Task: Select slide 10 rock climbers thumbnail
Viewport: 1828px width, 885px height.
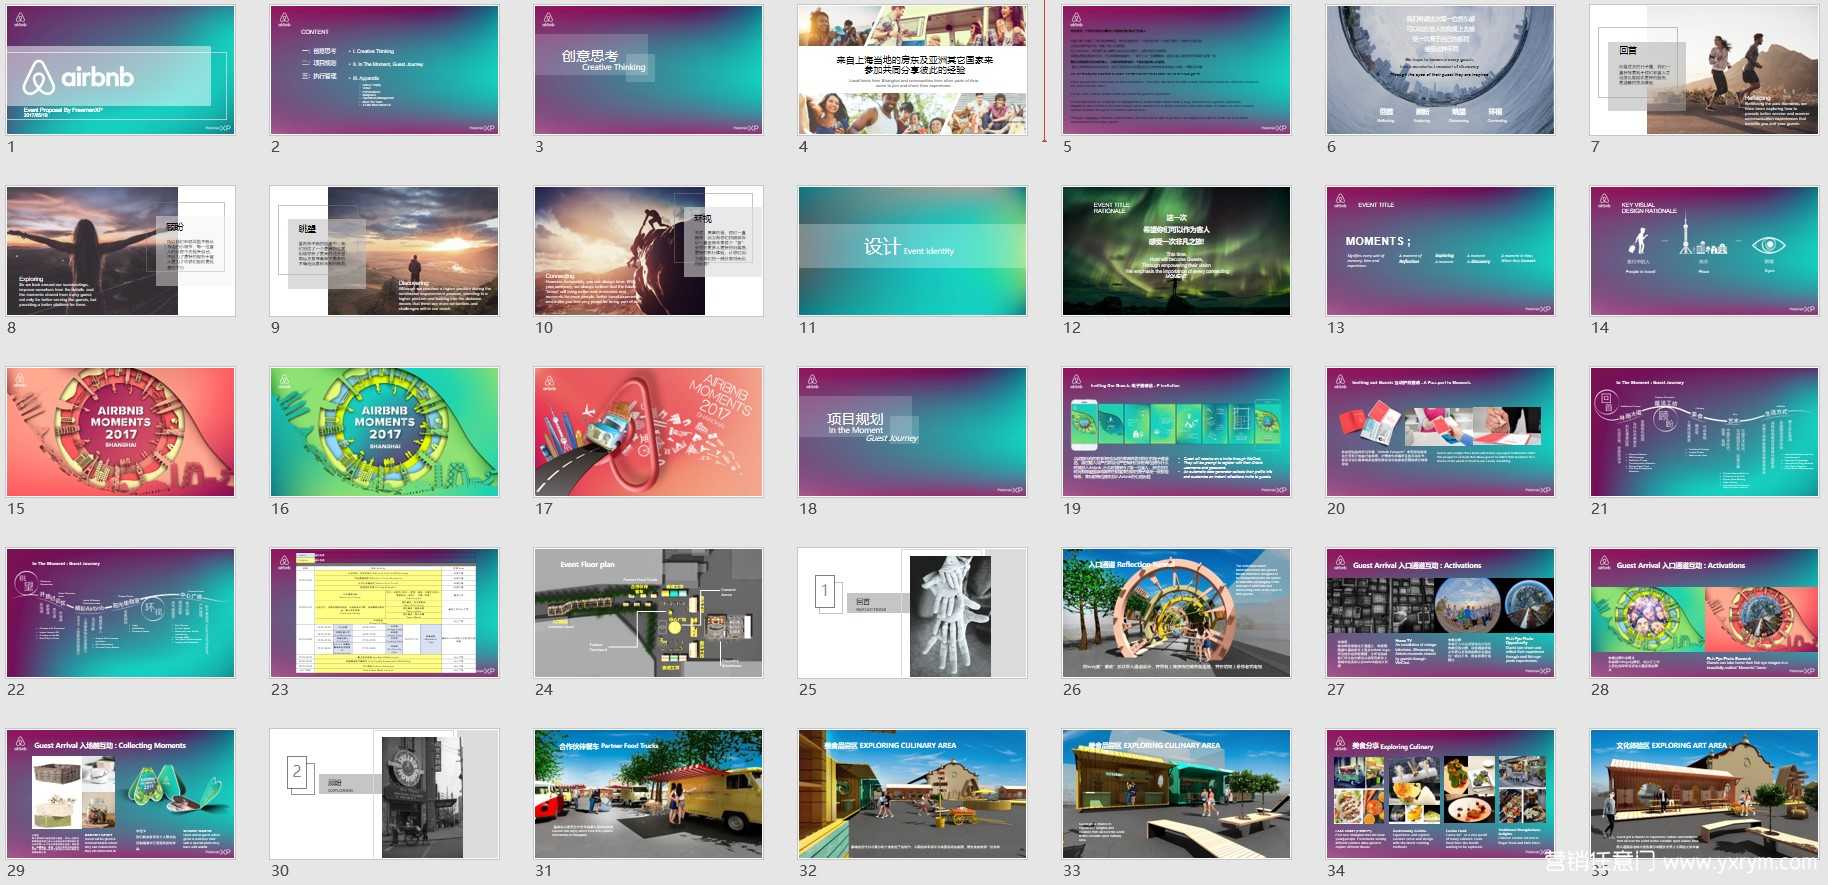Action: point(649,251)
